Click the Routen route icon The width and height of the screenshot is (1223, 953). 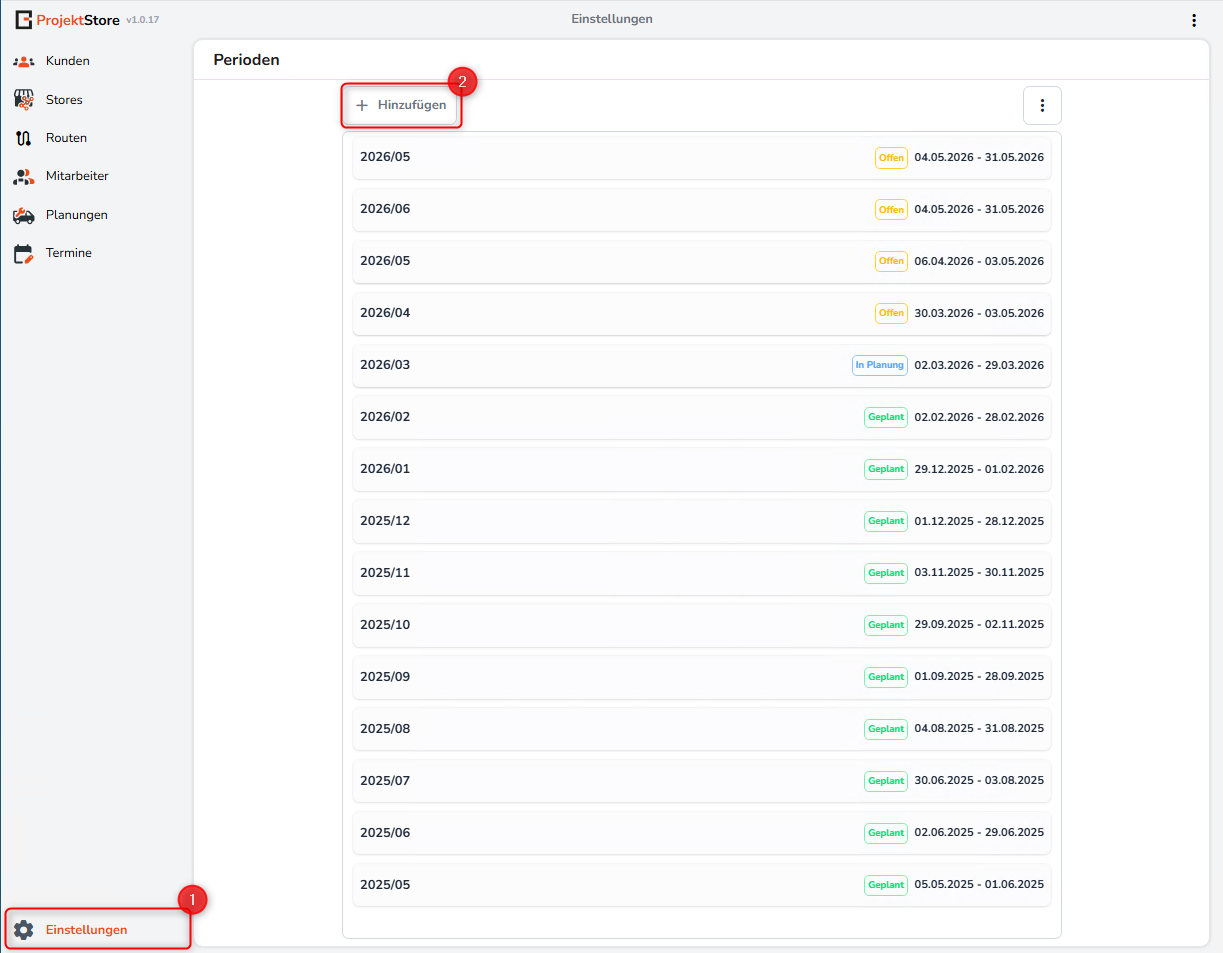point(23,138)
